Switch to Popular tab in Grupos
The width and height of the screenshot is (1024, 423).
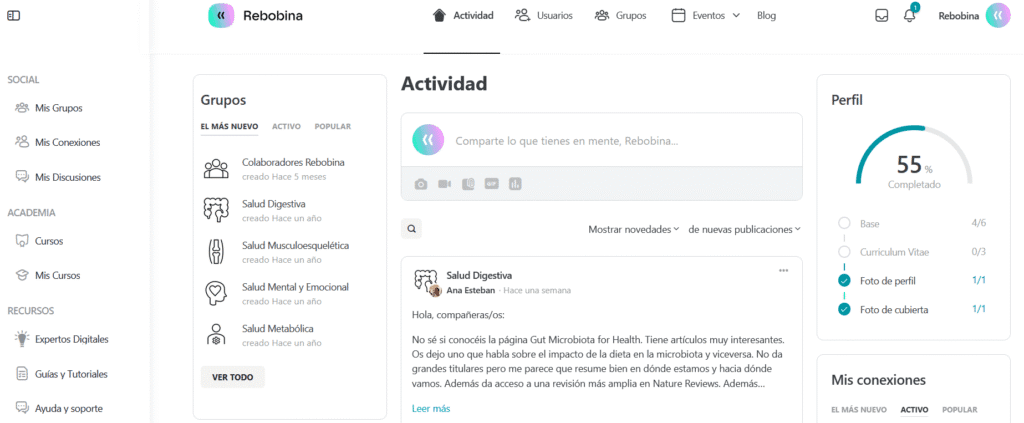coord(332,127)
